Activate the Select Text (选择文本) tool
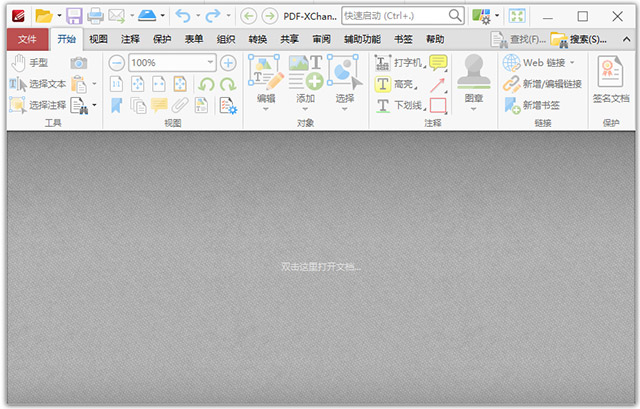The image size is (640, 409). click(38, 84)
